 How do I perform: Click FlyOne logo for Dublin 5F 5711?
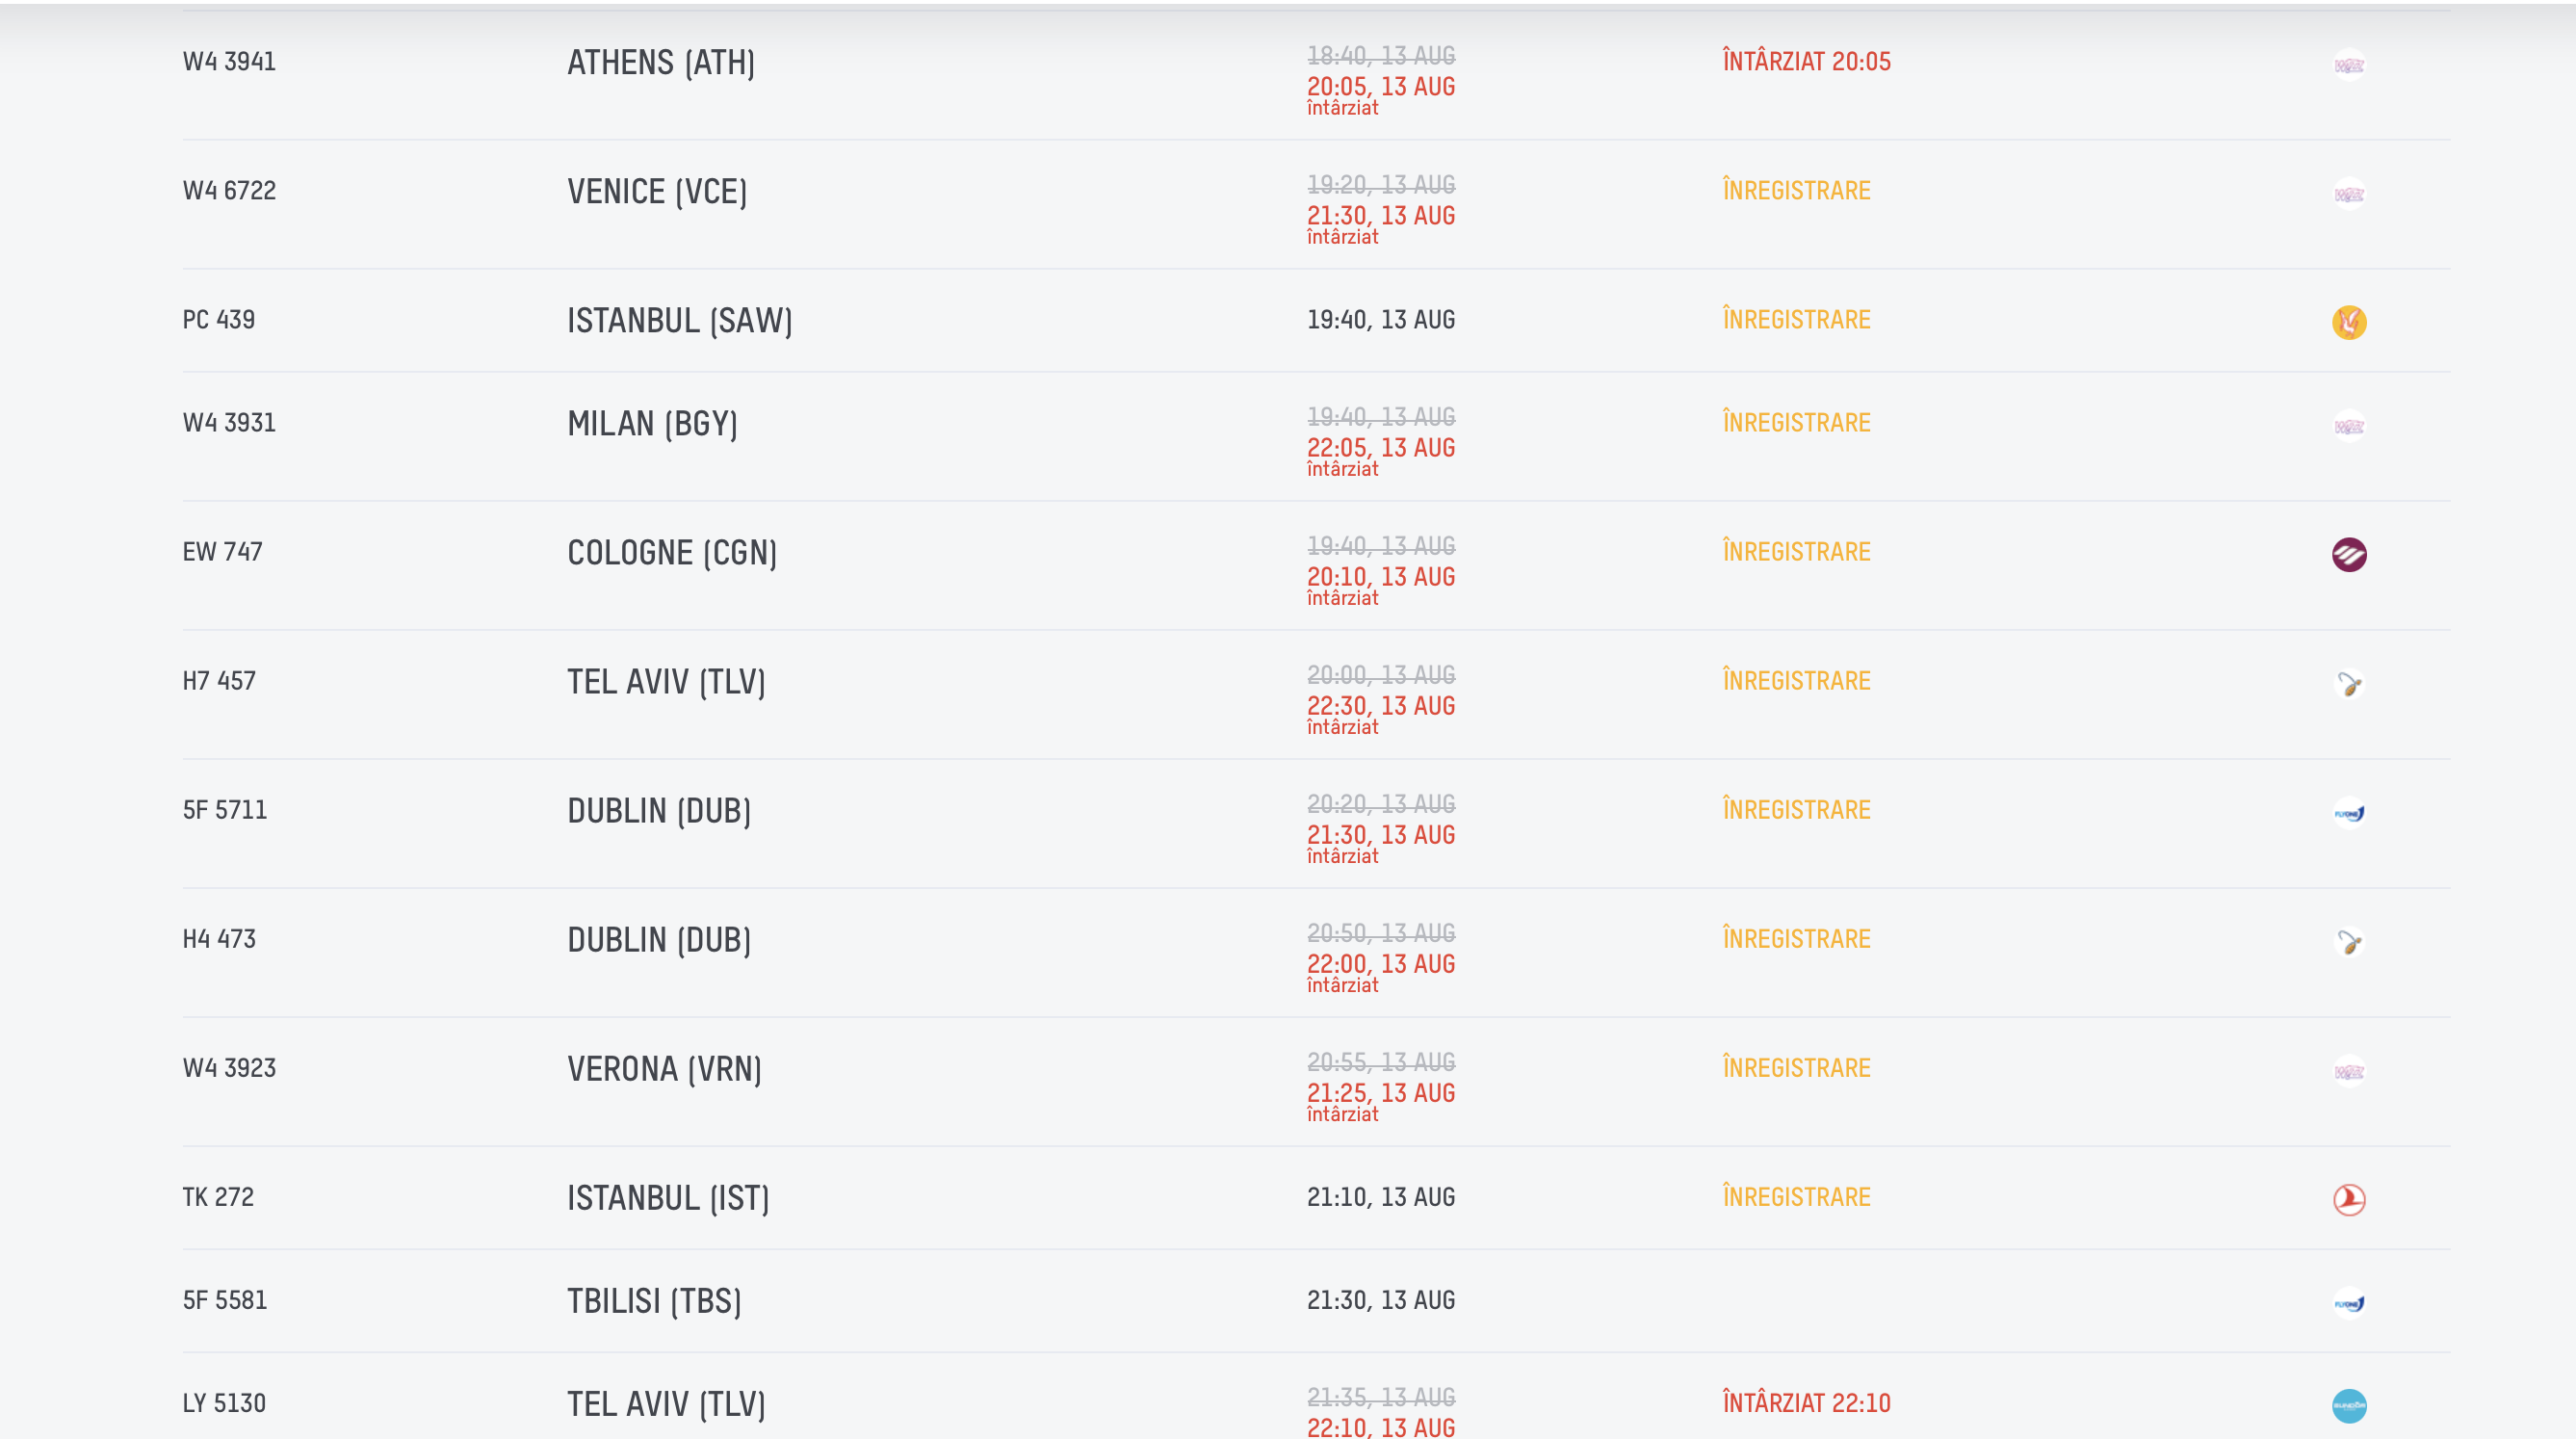(x=2349, y=813)
